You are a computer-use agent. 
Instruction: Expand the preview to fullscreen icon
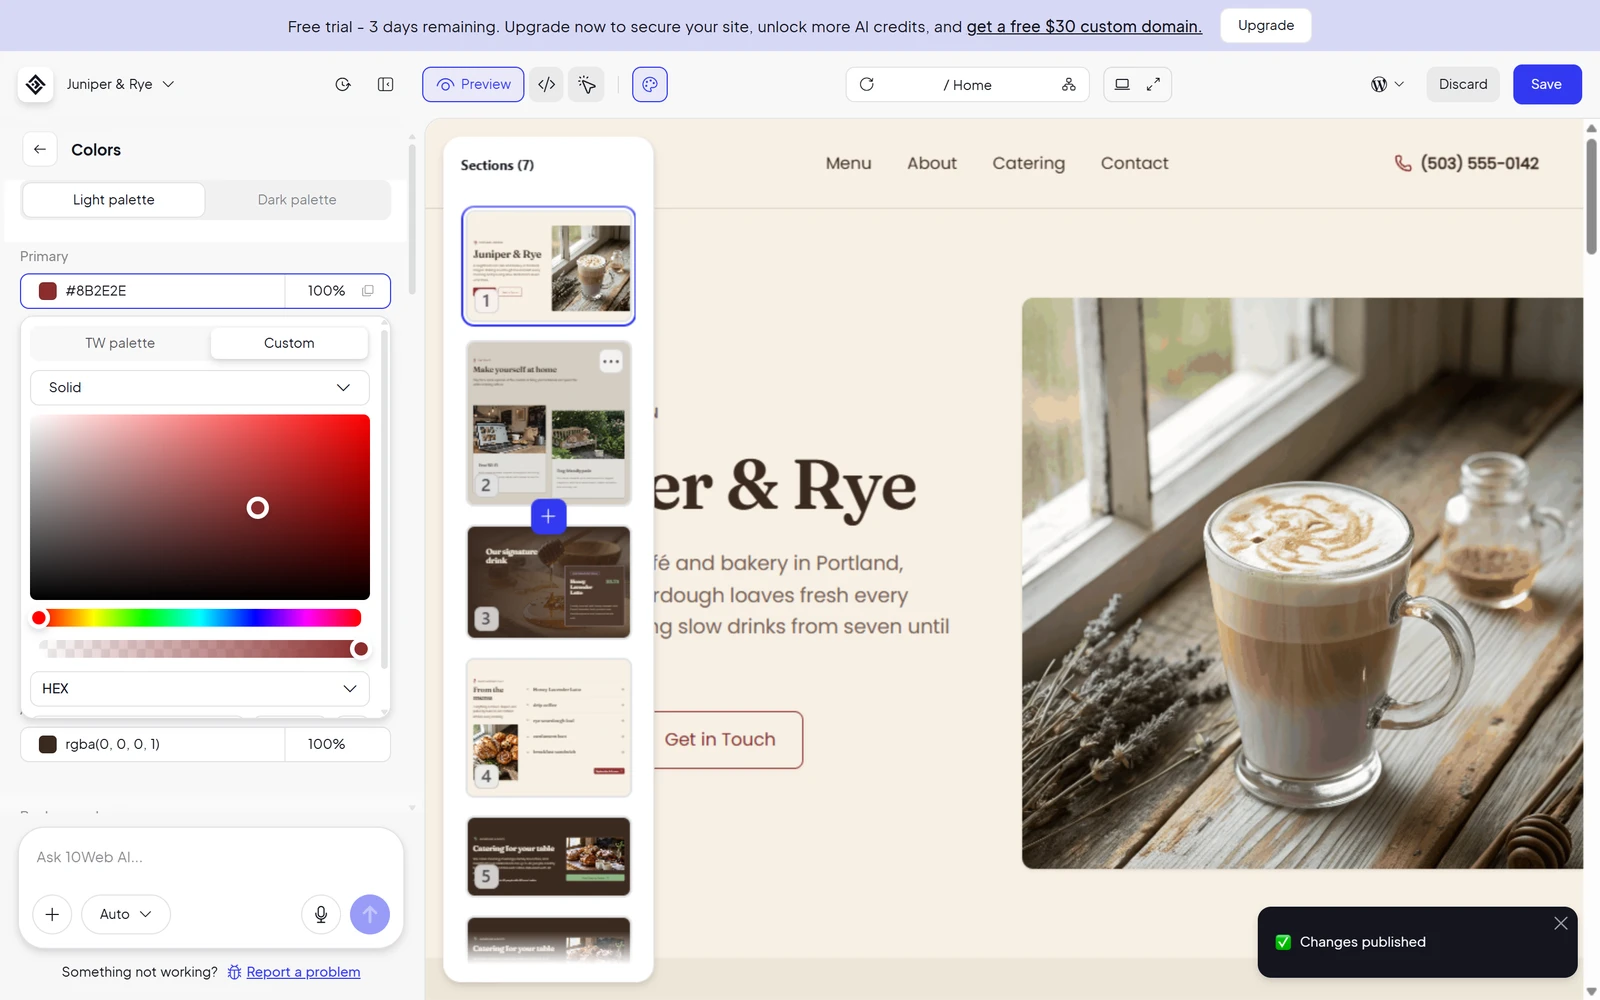(x=1153, y=85)
